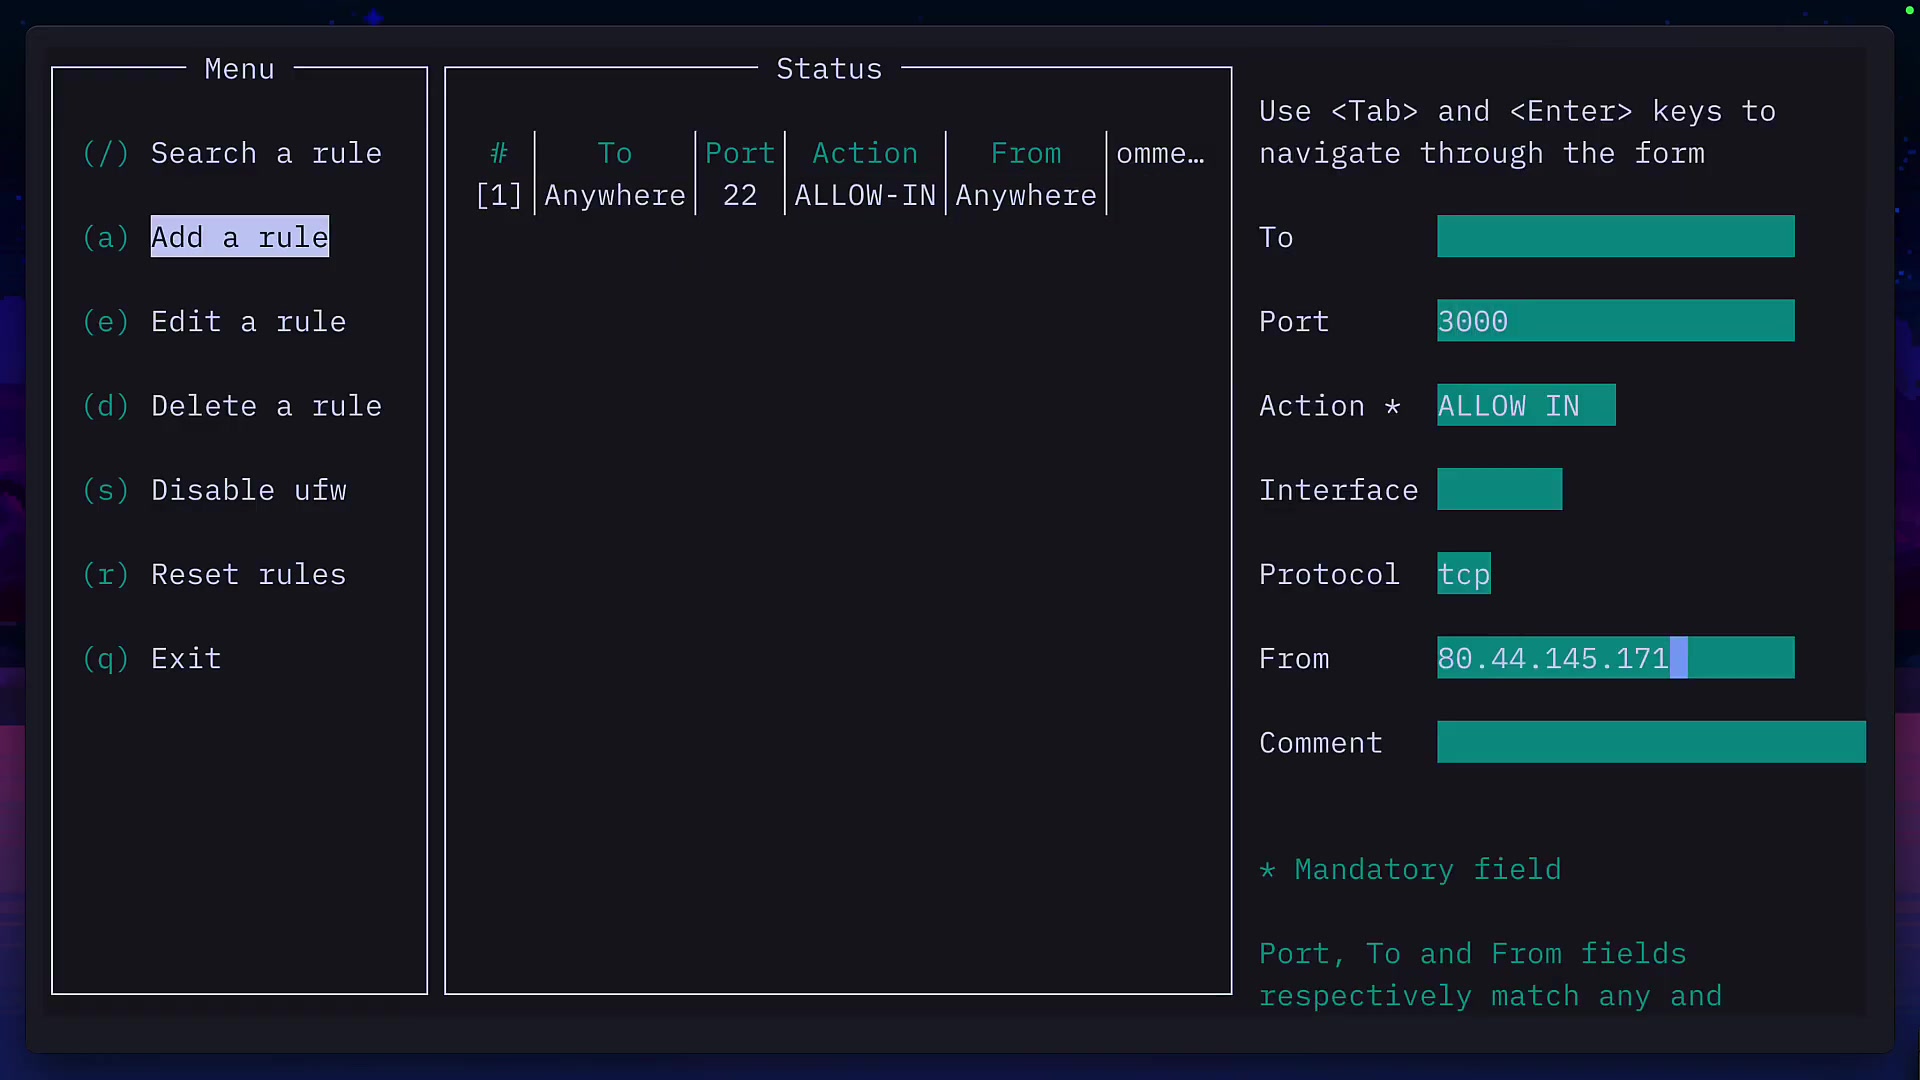
Task: Click the From field with 80.44.145.171
Action: coord(1615,657)
